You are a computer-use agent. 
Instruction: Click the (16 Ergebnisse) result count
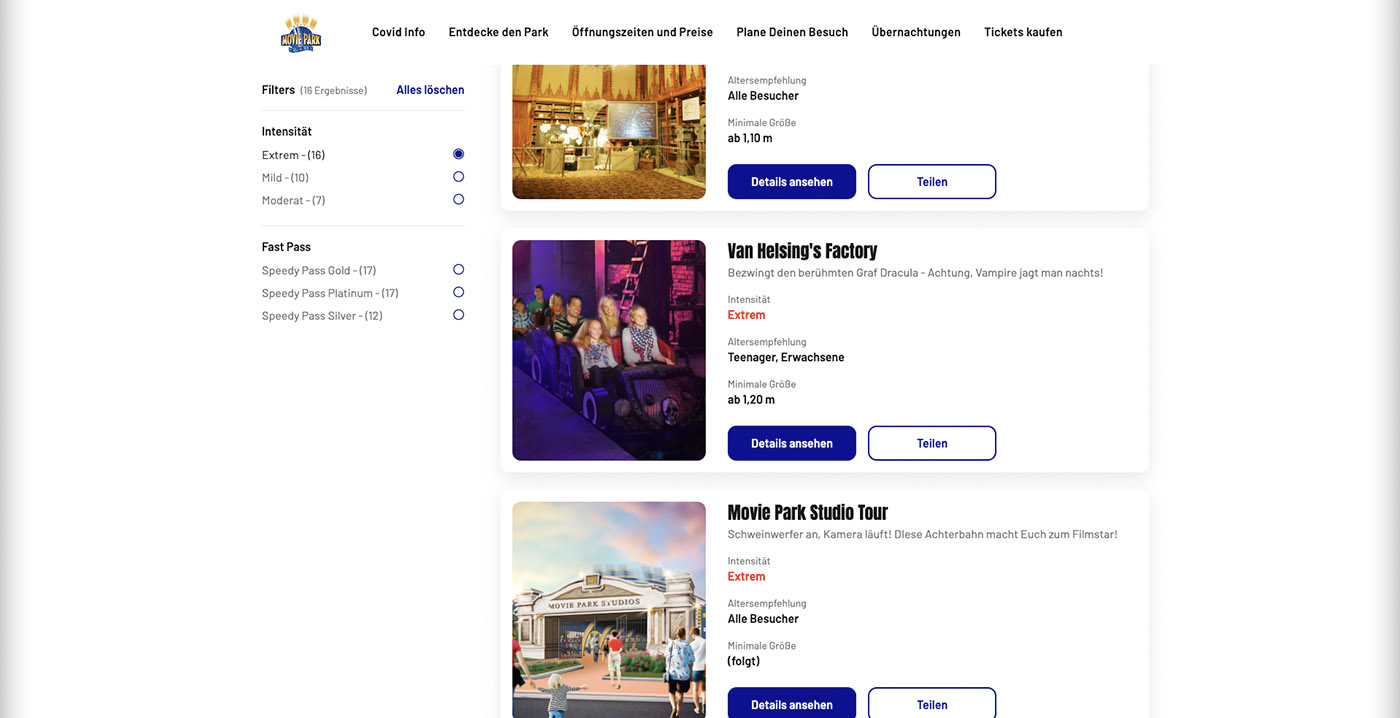tap(333, 90)
